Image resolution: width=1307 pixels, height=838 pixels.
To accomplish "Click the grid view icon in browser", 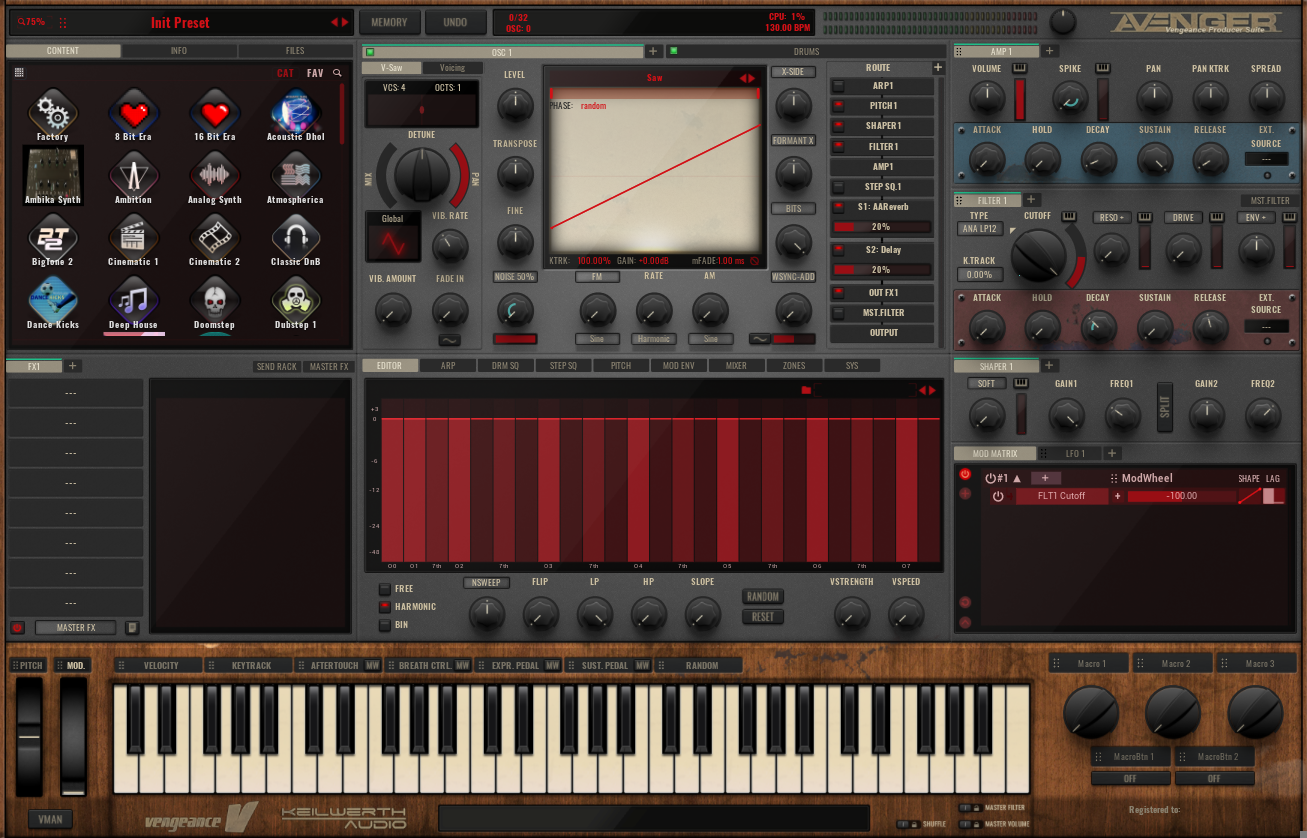I will tap(19, 72).
